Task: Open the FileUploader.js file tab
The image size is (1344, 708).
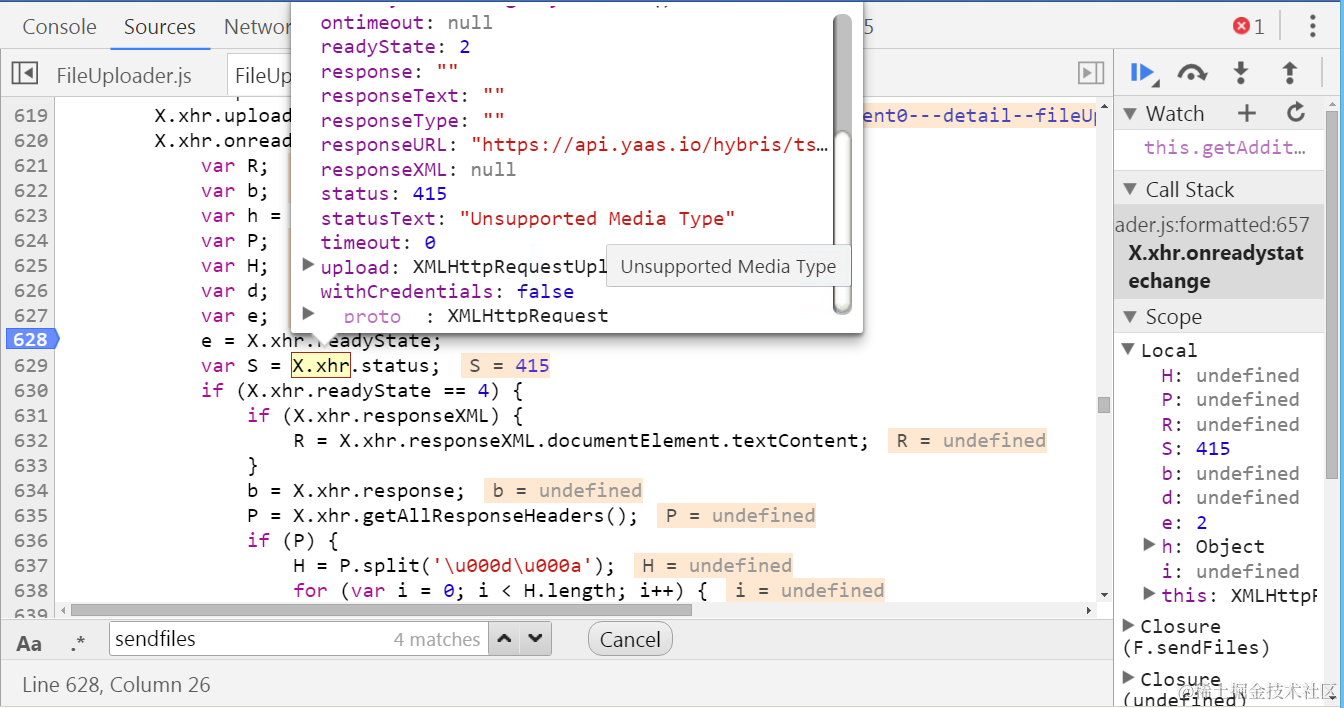Action: coord(123,76)
